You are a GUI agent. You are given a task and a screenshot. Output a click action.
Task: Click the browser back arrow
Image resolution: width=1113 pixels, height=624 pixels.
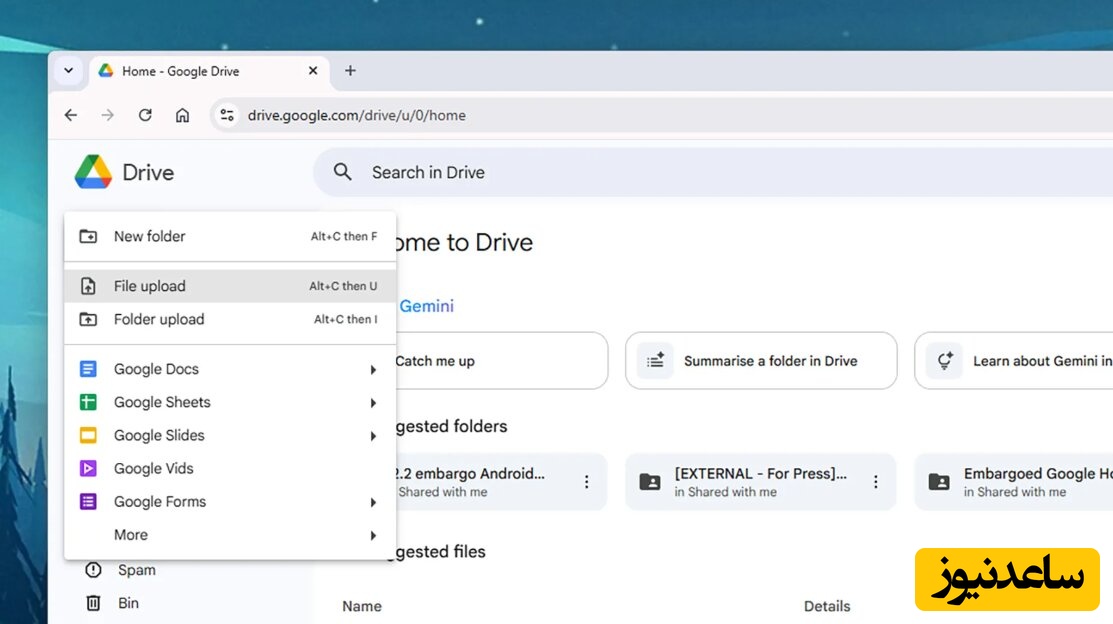click(71, 115)
